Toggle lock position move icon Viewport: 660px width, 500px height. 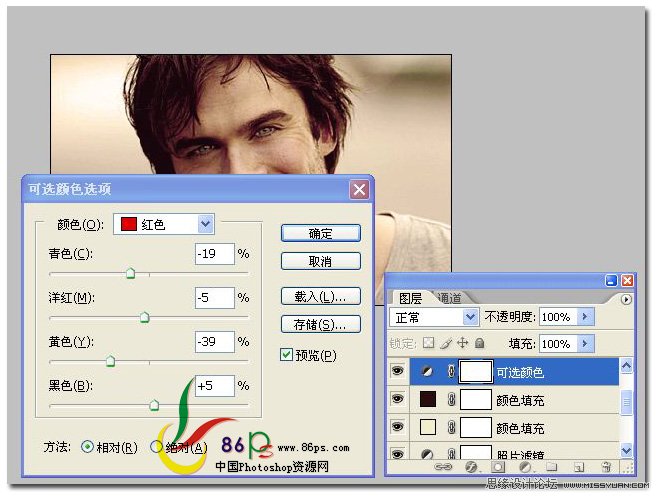click(x=463, y=343)
